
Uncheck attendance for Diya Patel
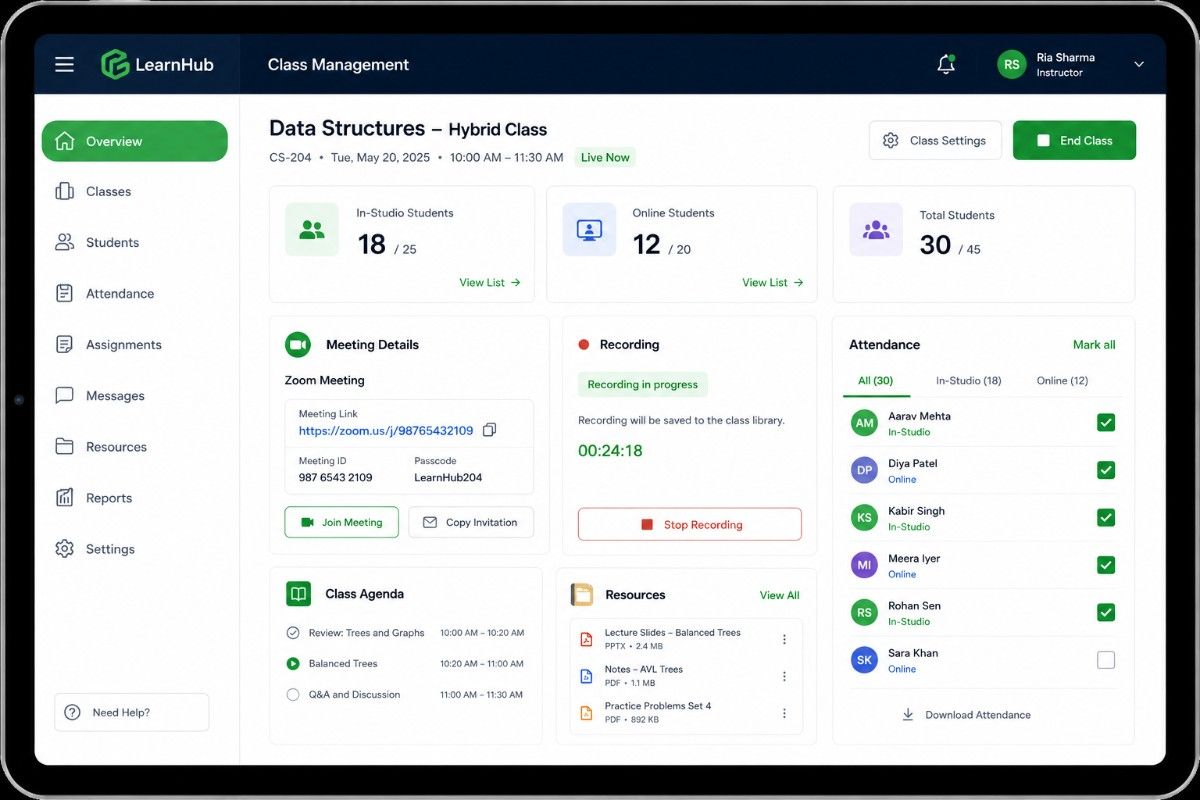[x=1106, y=470]
